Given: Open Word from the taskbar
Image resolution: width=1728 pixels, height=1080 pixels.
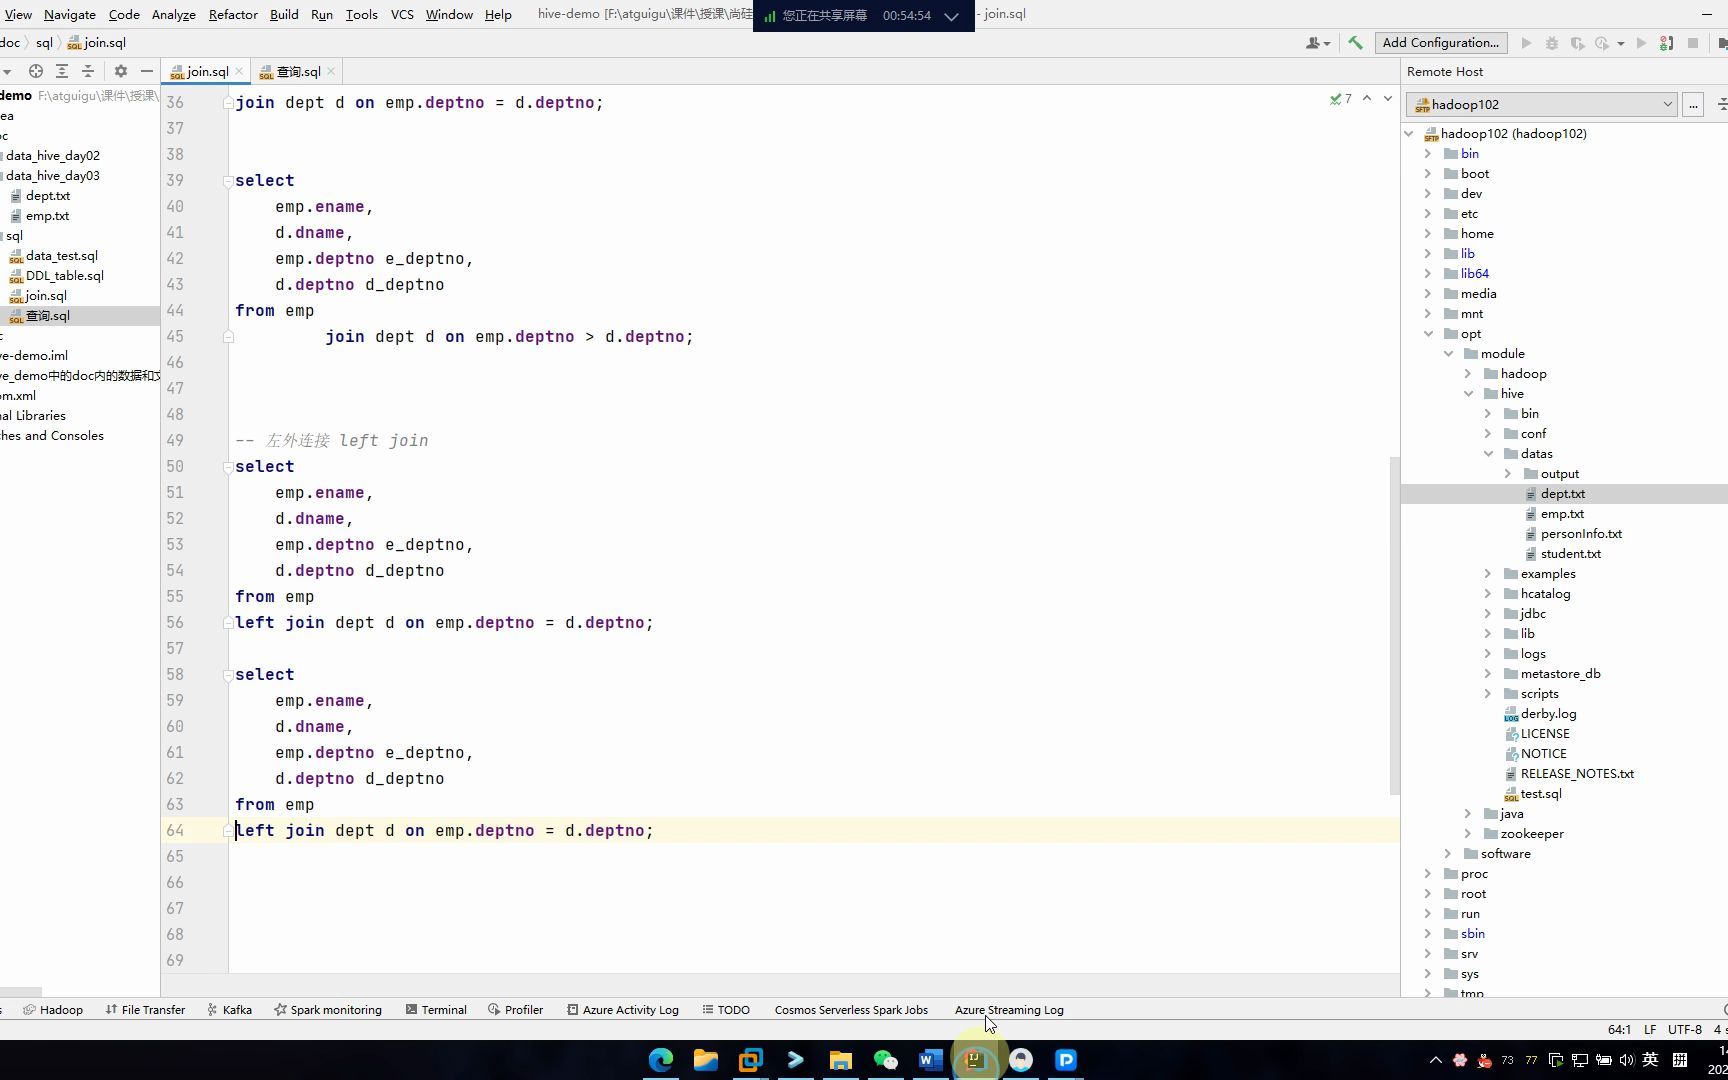Looking at the screenshot, I should point(930,1060).
